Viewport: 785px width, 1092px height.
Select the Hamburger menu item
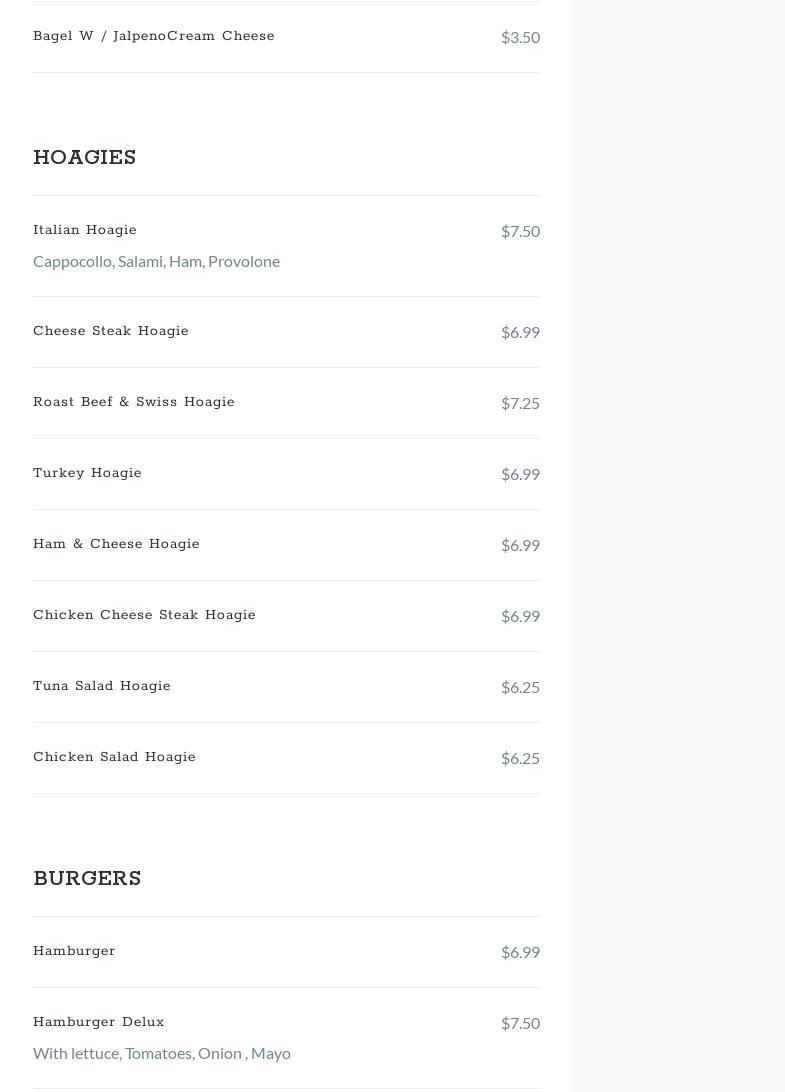click(74, 951)
